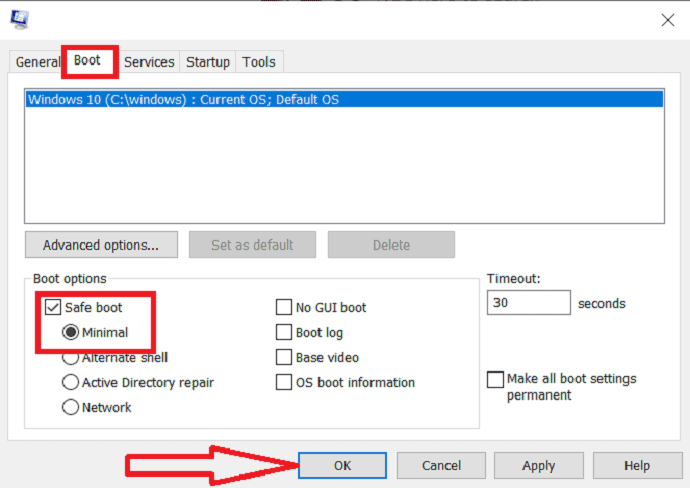The width and height of the screenshot is (690, 488).
Task: Switch to the General tab
Action: click(37, 62)
